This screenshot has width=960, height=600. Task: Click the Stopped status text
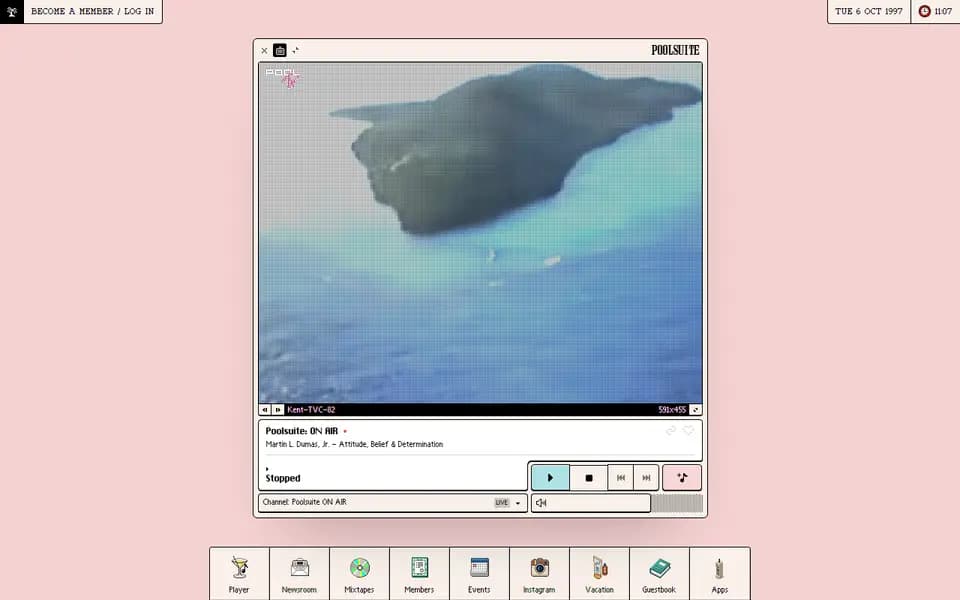283,478
